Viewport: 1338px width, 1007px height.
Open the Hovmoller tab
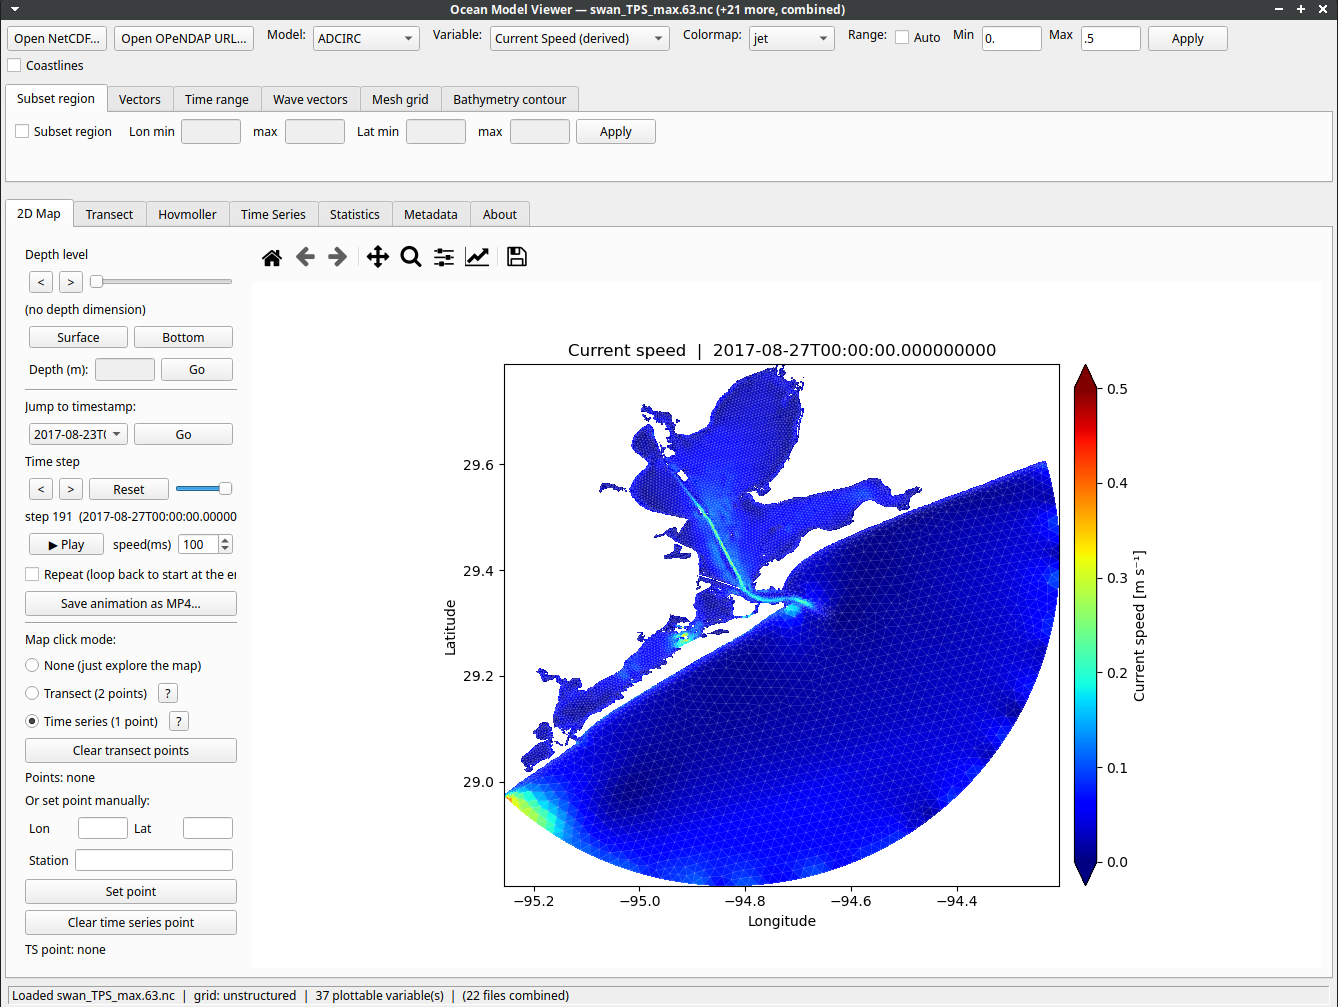point(187,214)
